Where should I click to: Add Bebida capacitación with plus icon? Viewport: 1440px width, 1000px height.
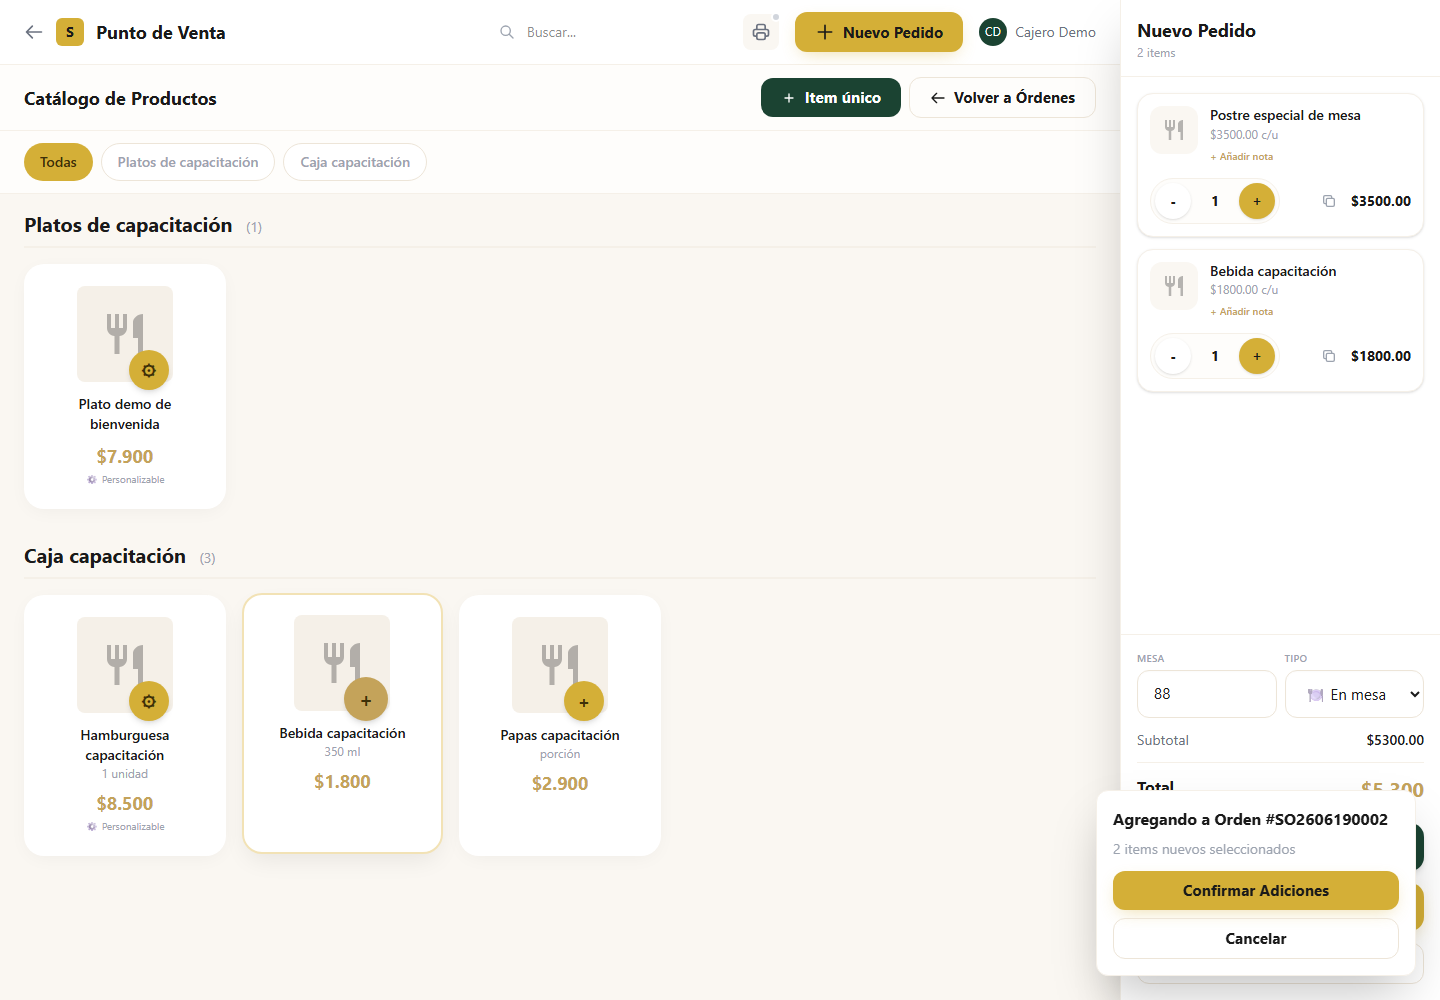coord(366,700)
